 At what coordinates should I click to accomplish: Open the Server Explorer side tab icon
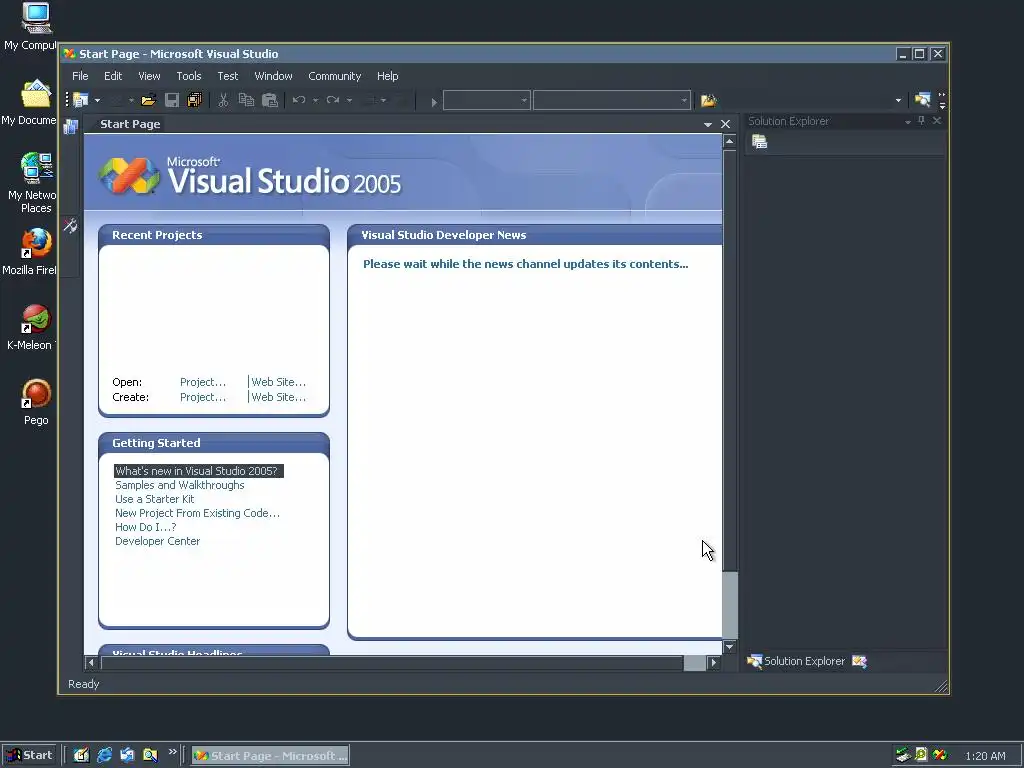(x=71, y=127)
